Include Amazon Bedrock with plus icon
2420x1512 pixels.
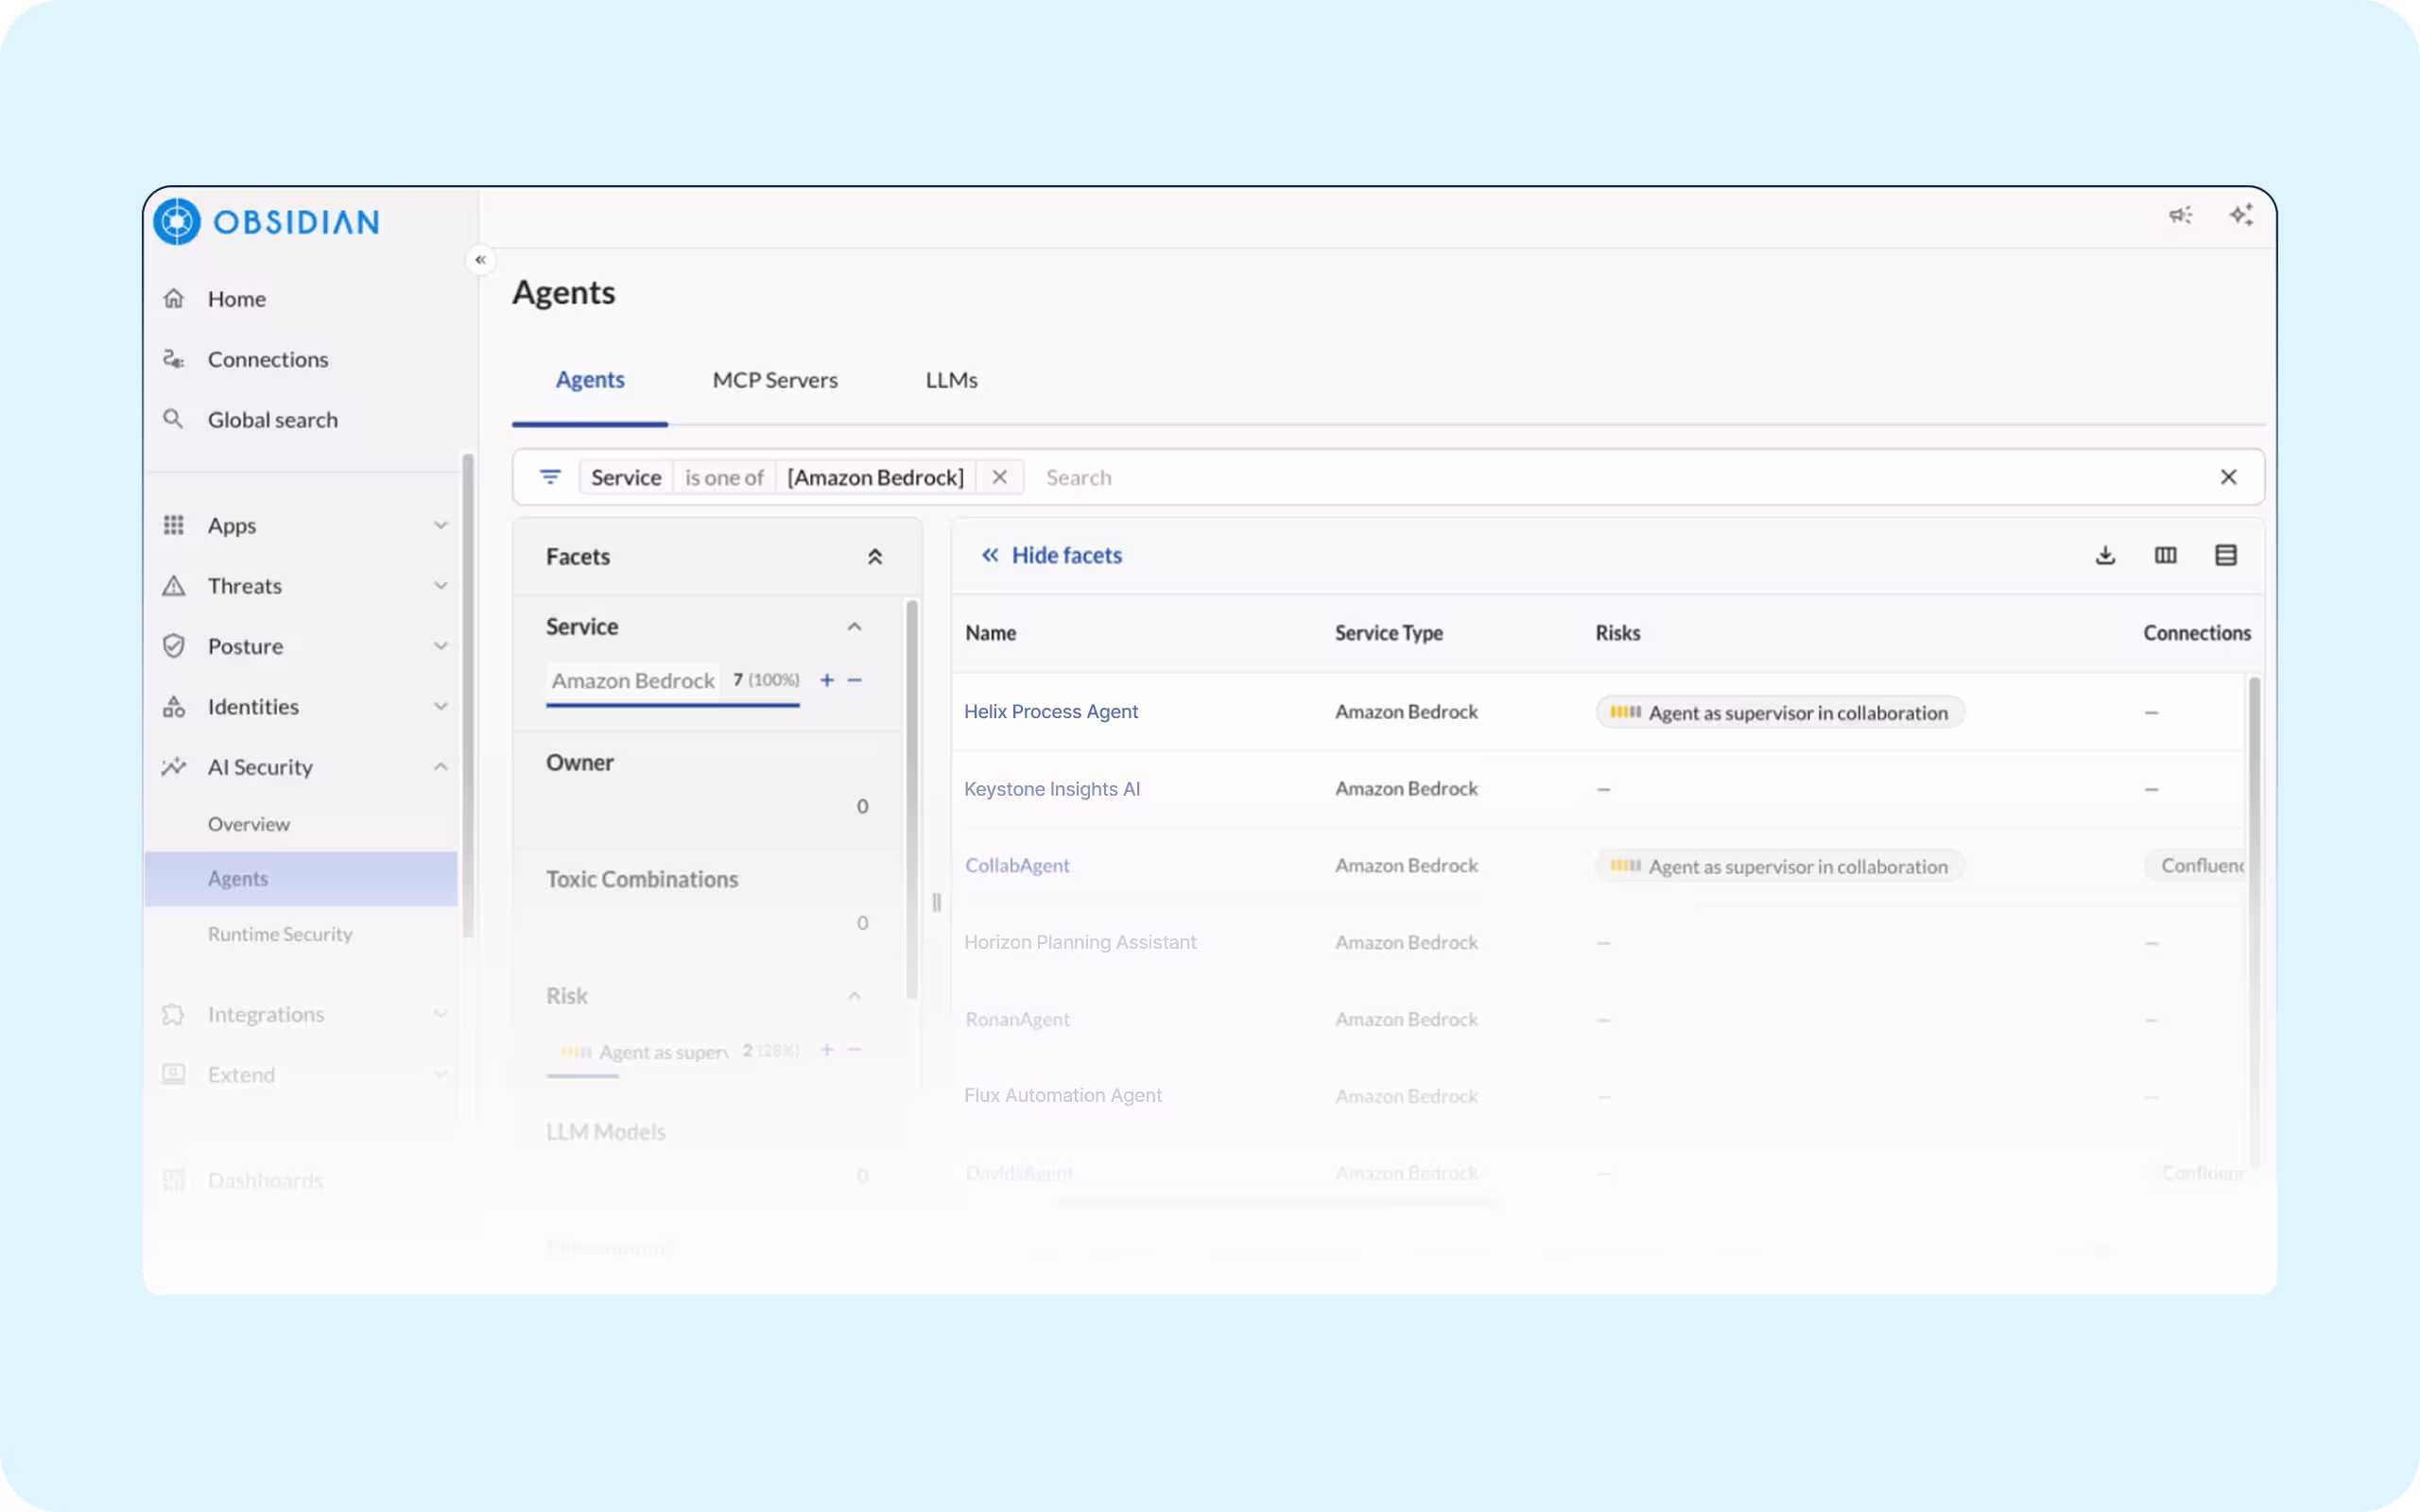827,680
